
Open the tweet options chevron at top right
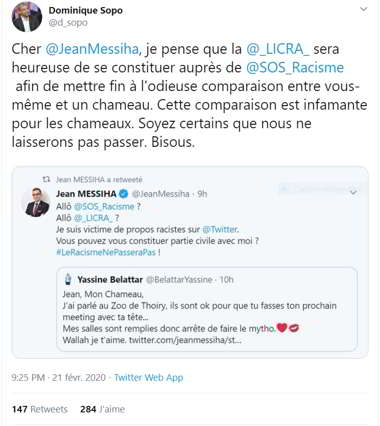pyautogui.click(x=364, y=10)
